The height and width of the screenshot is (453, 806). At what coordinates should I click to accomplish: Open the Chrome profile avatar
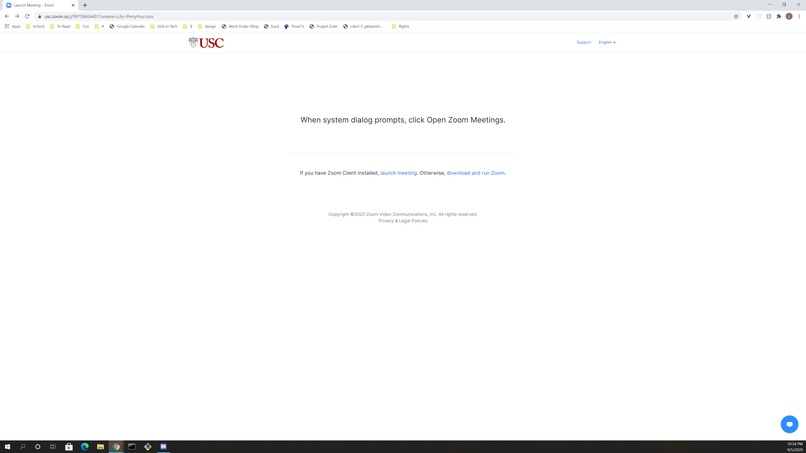click(789, 16)
